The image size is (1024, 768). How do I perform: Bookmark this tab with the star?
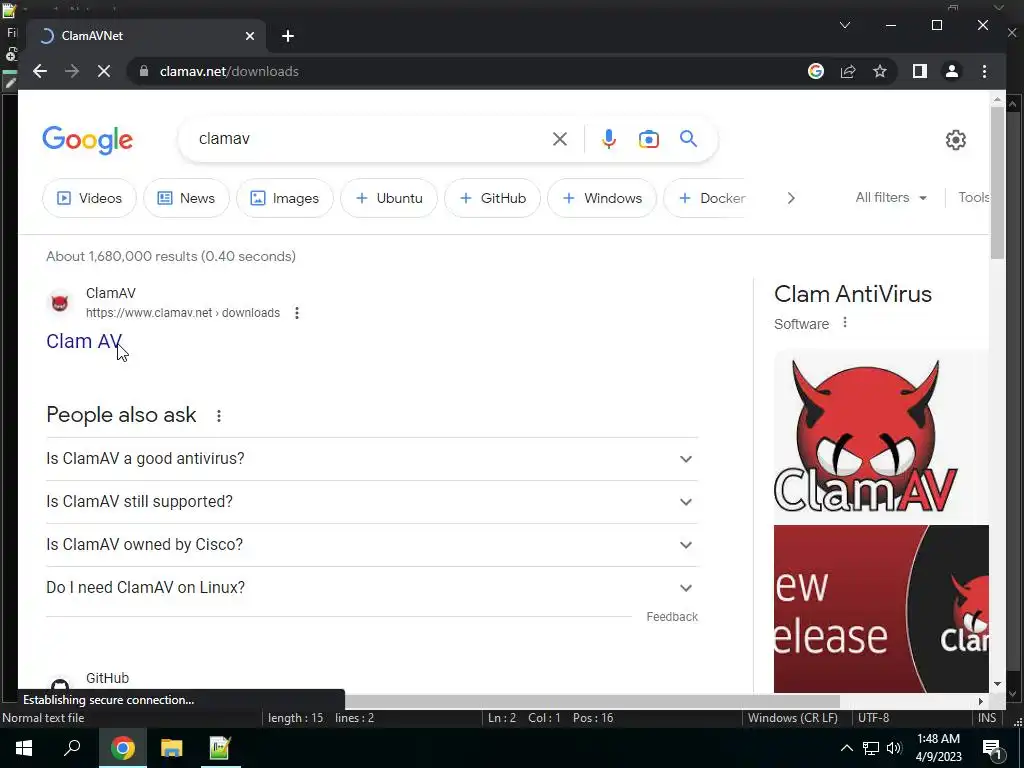pos(880,71)
